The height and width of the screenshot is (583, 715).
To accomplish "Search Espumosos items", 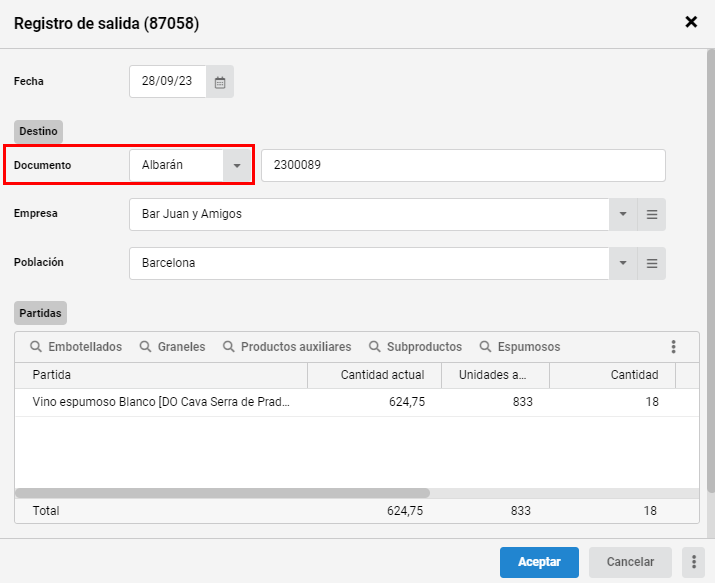I will (x=520, y=347).
